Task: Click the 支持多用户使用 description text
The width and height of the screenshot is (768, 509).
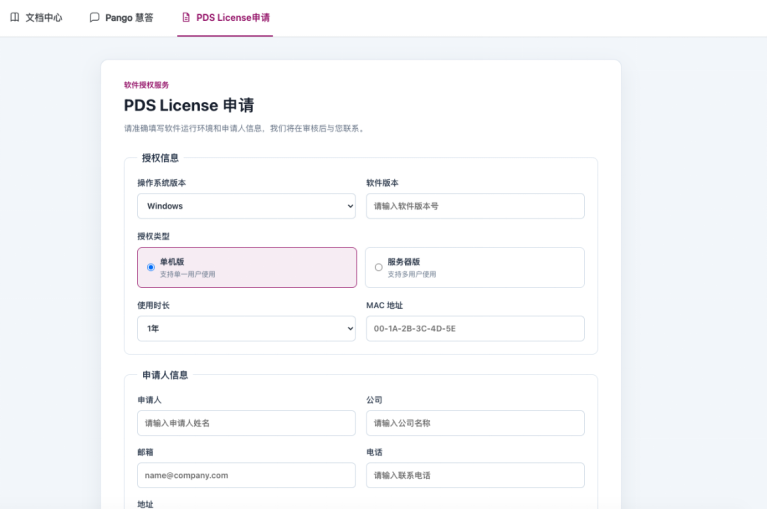Action: click(x=412, y=274)
